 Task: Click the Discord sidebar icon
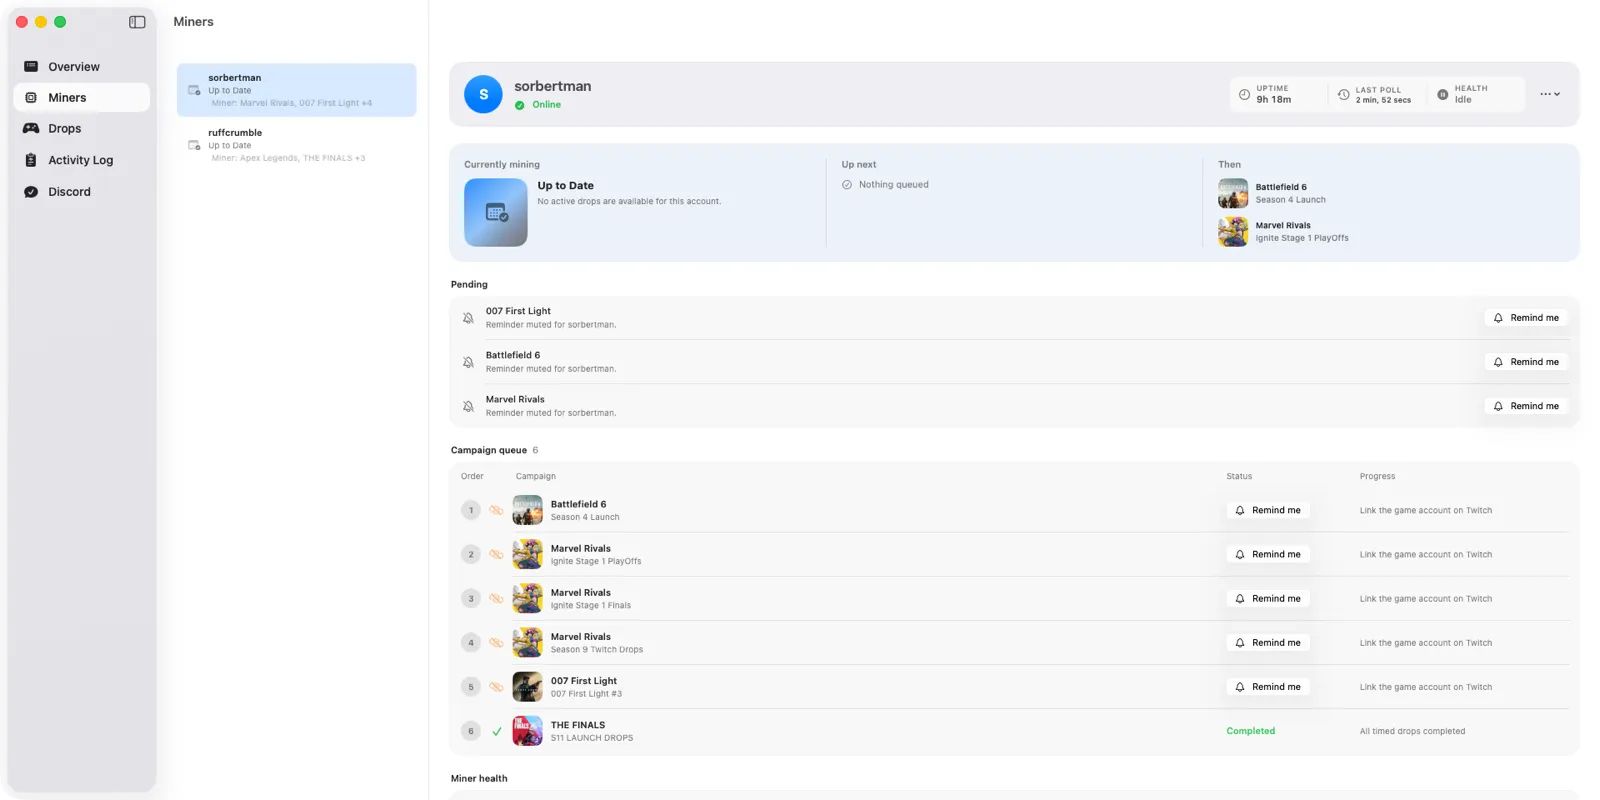[31, 192]
